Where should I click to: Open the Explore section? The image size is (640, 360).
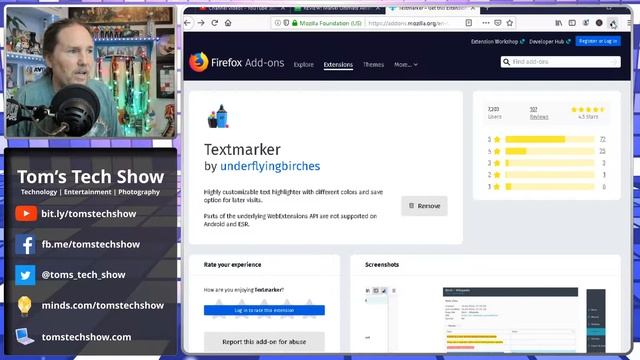[x=304, y=64]
